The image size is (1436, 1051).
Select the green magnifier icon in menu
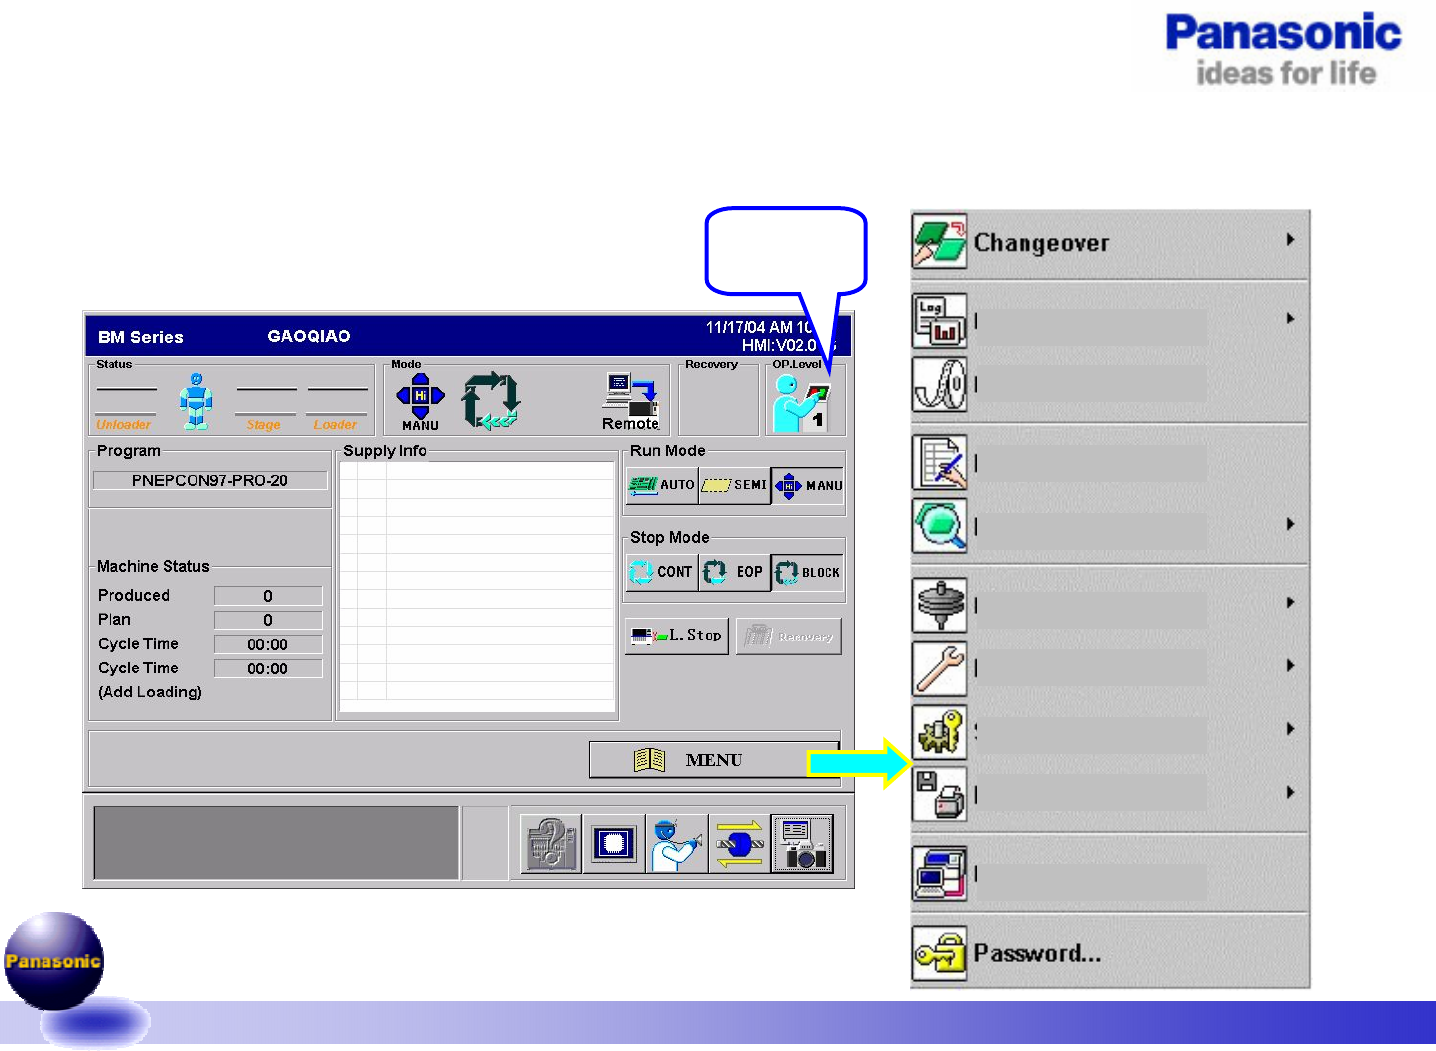[x=939, y=526]
